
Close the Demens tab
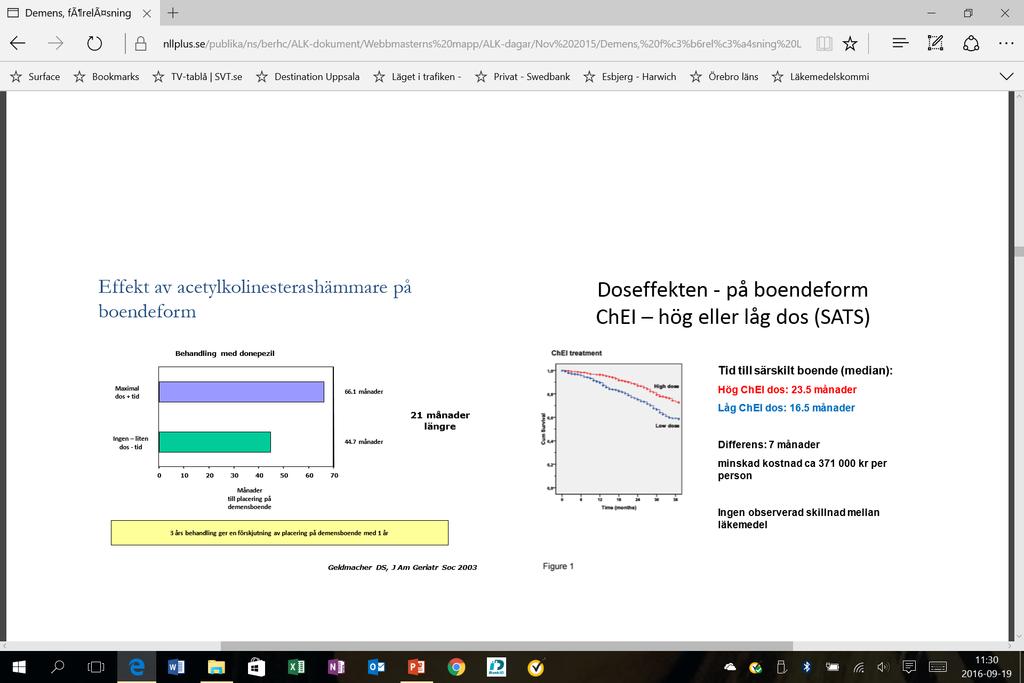click(147, 13)
